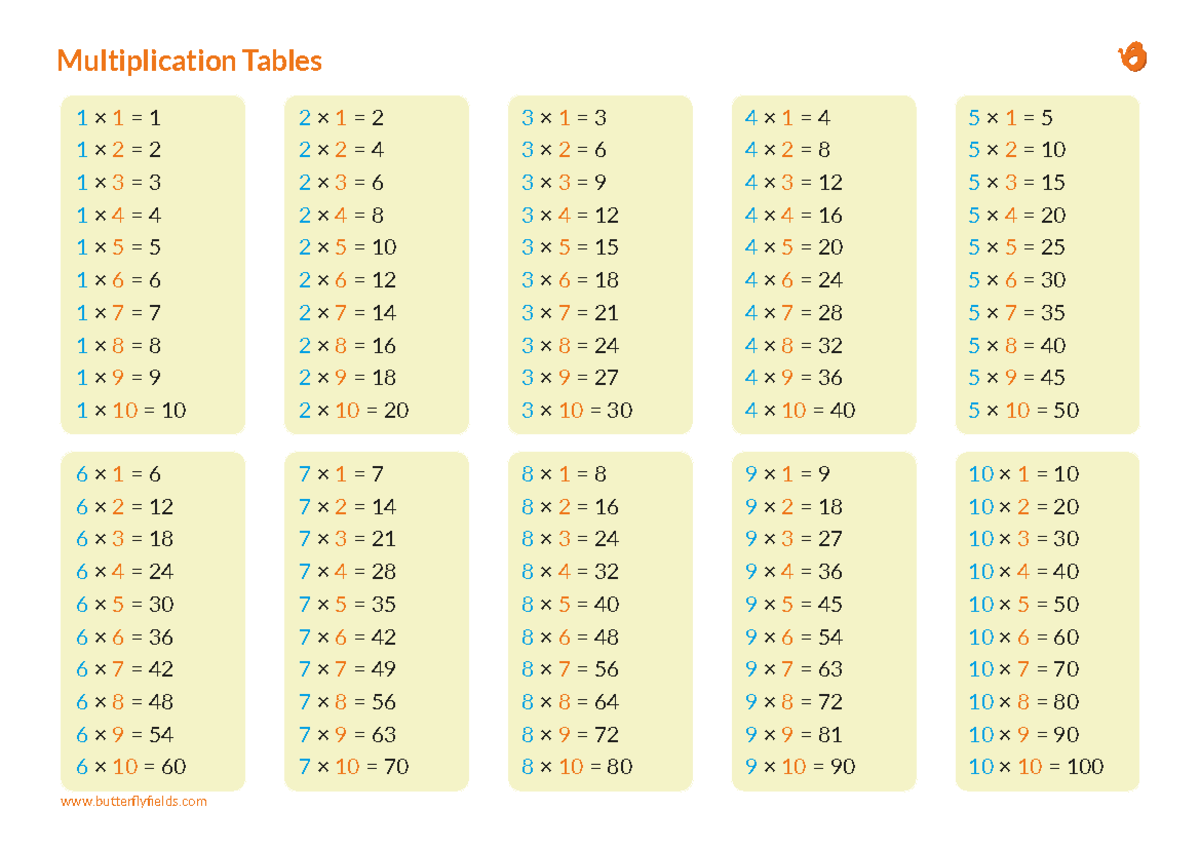Click the line 3 × 1 = 3
The height and width of the screenshot is (849, 1200).
tap(564, 118)
